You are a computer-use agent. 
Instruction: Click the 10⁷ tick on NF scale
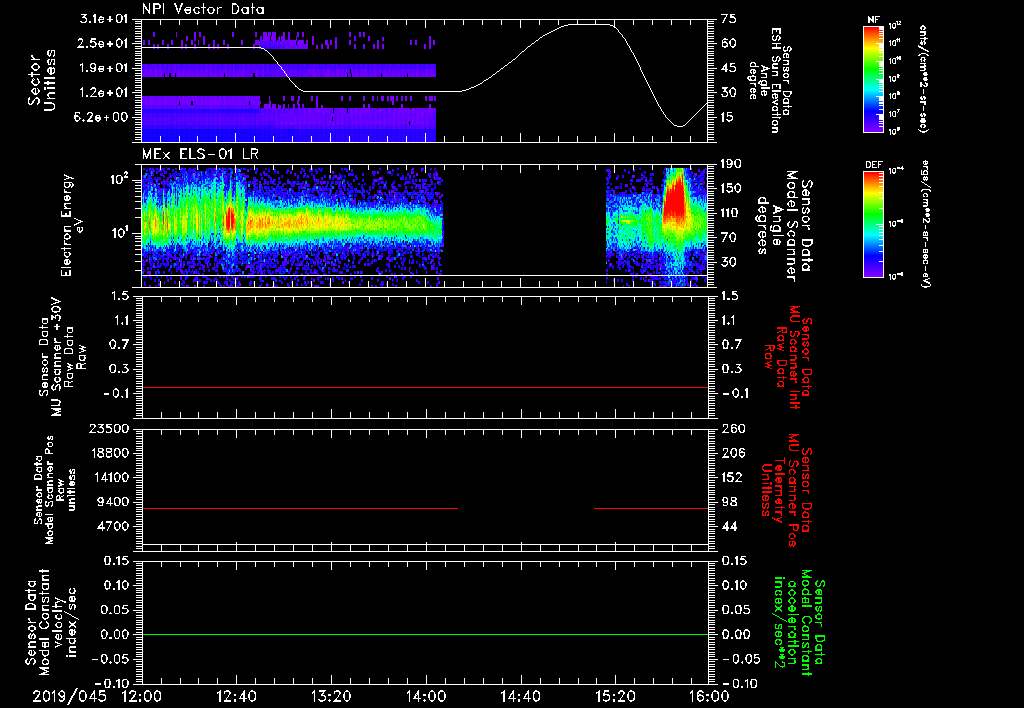point(895,114)
